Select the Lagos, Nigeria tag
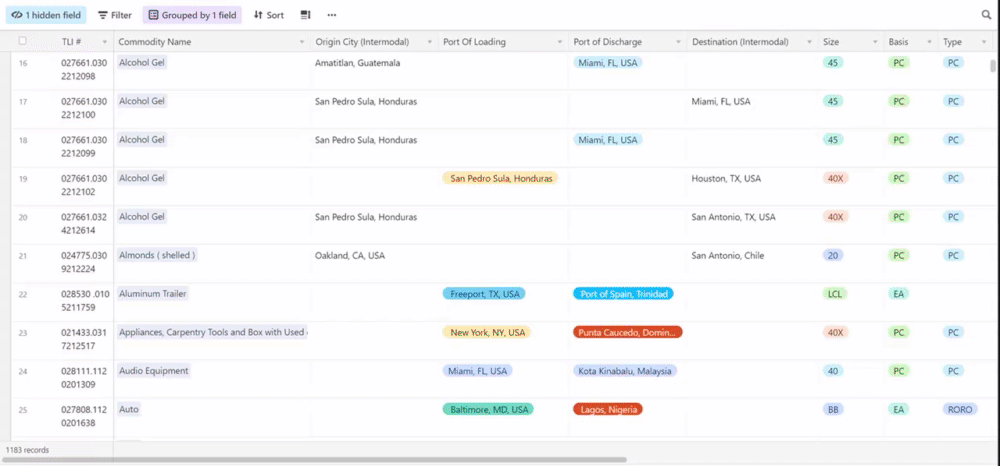Image resolution: width=1000 pixels, height=466 pixels. pyautogui.click(x=608, y=409)
